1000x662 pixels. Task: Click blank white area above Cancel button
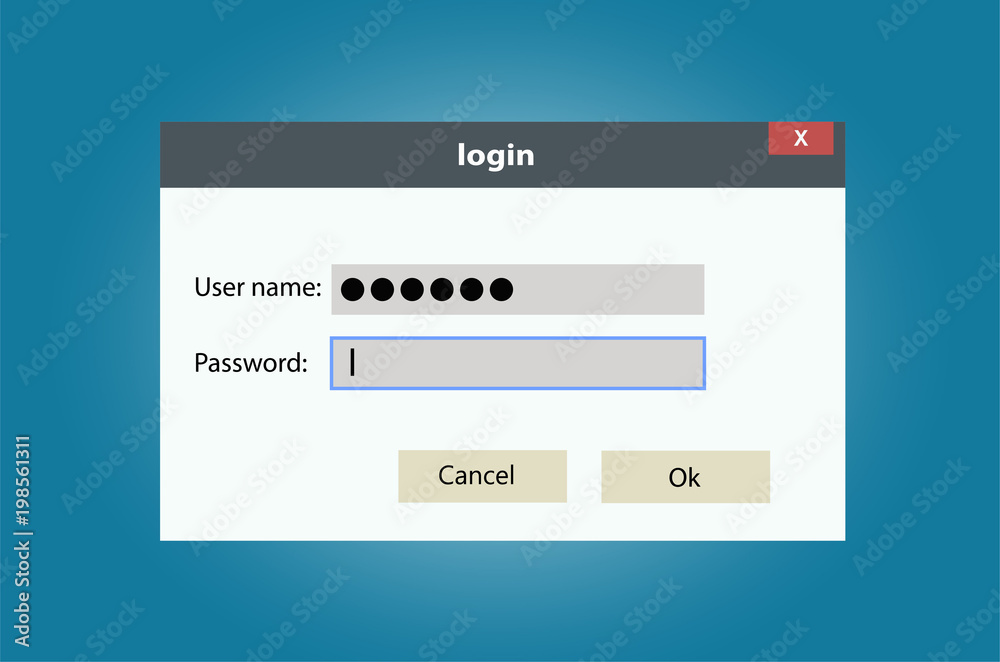pos(482,421)
